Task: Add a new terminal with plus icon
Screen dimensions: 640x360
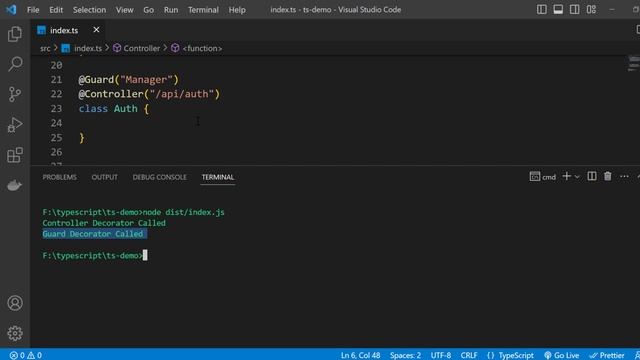Action: [567, 176]
